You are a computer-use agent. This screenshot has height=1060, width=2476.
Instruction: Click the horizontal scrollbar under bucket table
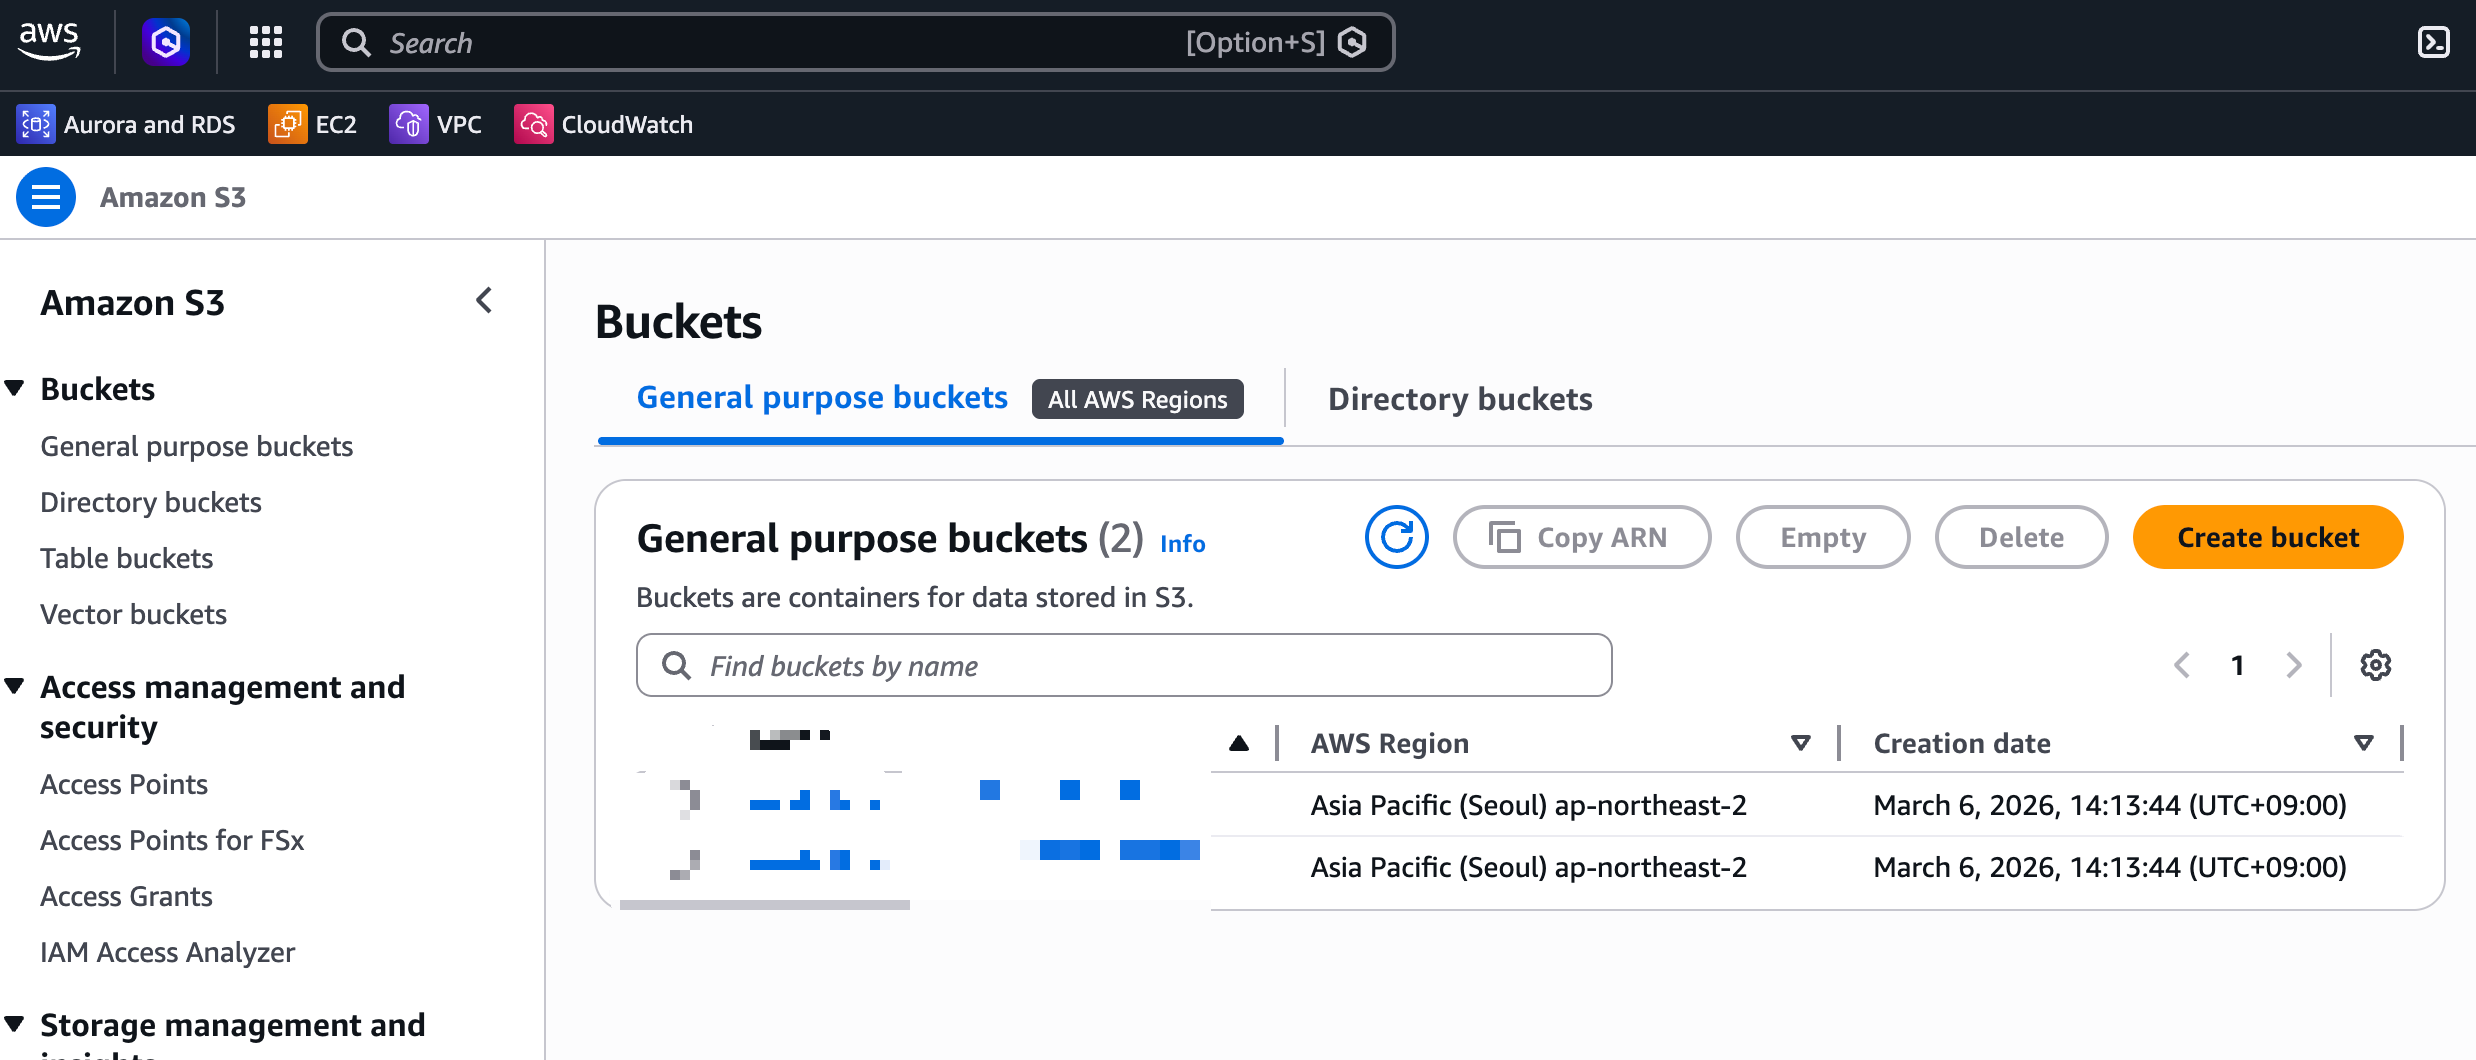coord(765,905)
